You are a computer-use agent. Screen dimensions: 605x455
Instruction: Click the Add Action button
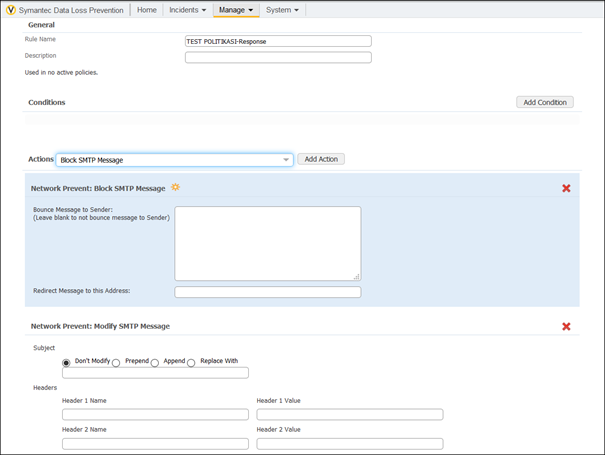pyautogui.click(x=321, y=159)
